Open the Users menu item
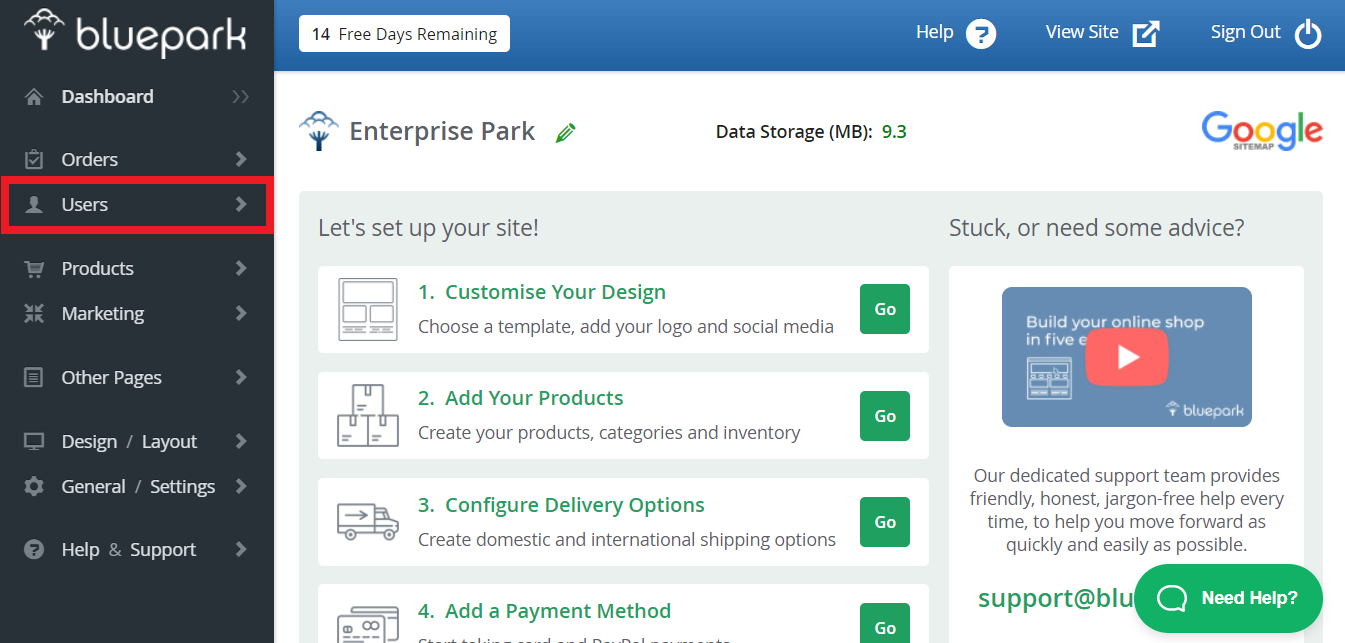Screen dimensions: 1345x643 point(85,204)
